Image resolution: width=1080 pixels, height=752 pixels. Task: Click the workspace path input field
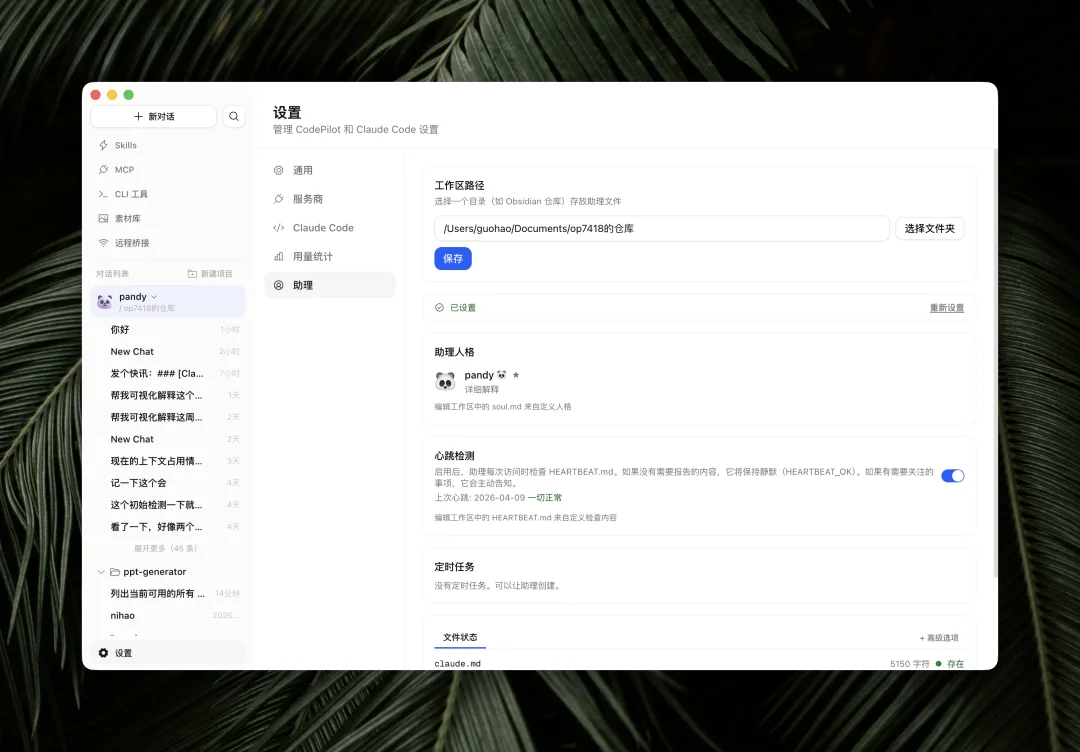click(660, 228)
